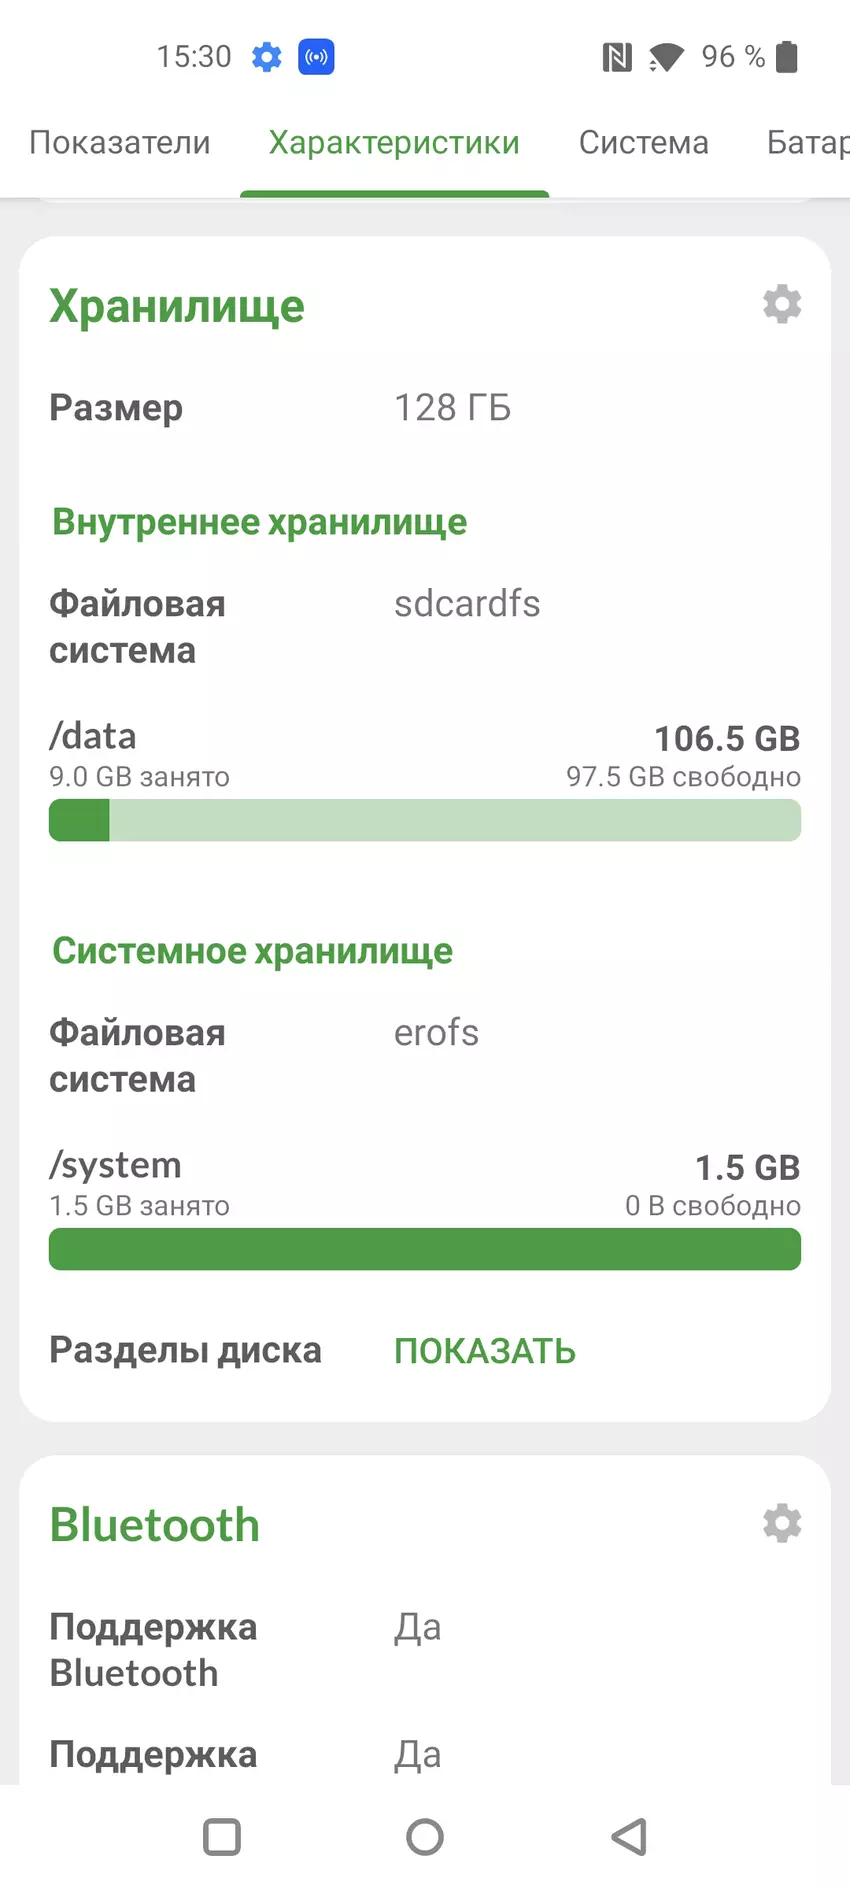The width and height of the screenshot is (850, 1889).
Task: Tap the Bluetooth card title
Action: (155, 1525)
